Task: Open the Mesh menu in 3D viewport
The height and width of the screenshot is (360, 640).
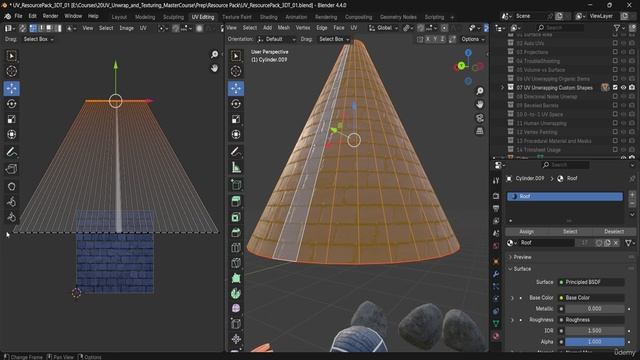Action: pyautogui.click(x=284, y=28)
